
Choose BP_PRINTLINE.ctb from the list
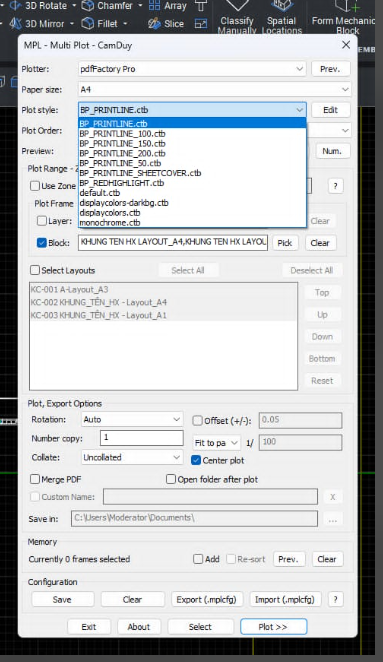[192, 124]
